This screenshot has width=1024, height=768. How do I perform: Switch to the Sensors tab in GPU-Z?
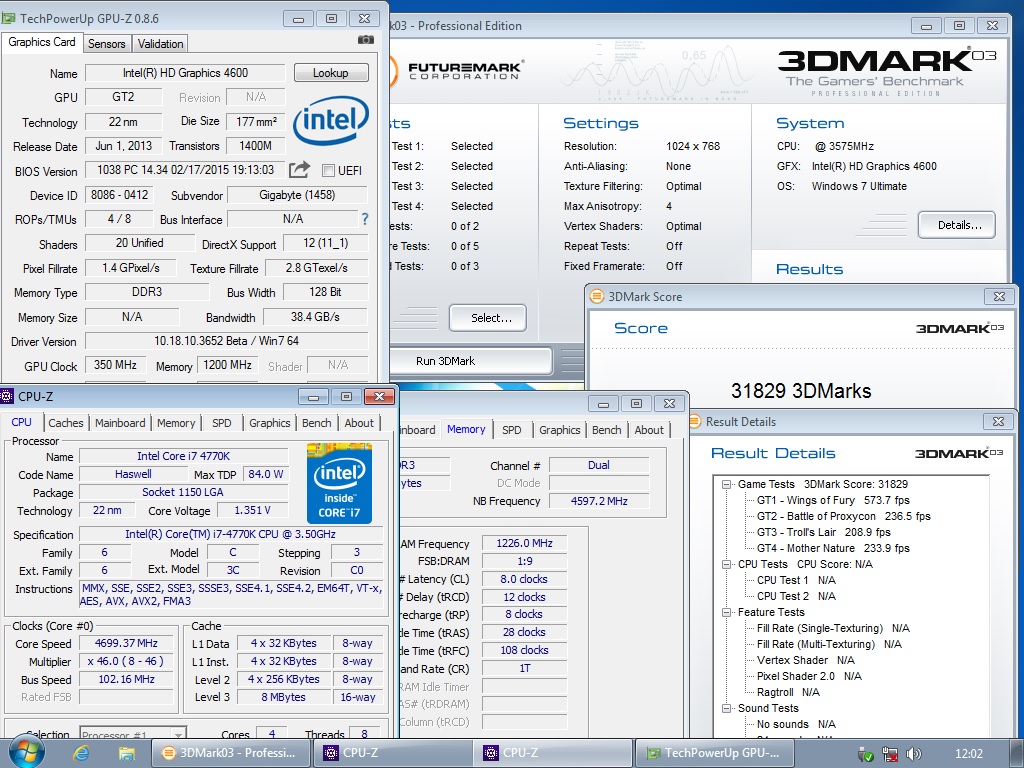coord(107,43)
